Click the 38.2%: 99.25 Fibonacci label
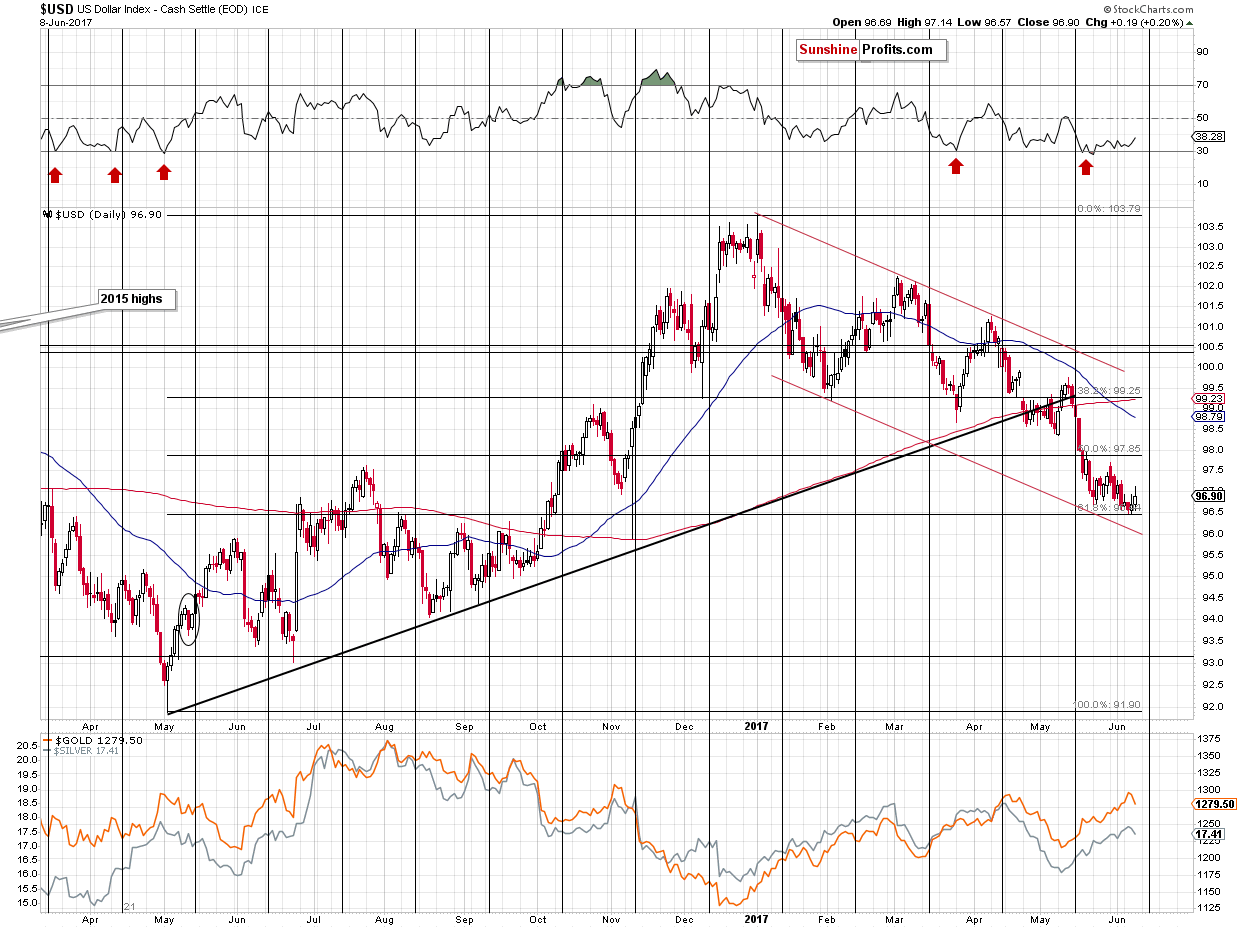This screenshot has width=1240, height=928. tap(1110, 390)
